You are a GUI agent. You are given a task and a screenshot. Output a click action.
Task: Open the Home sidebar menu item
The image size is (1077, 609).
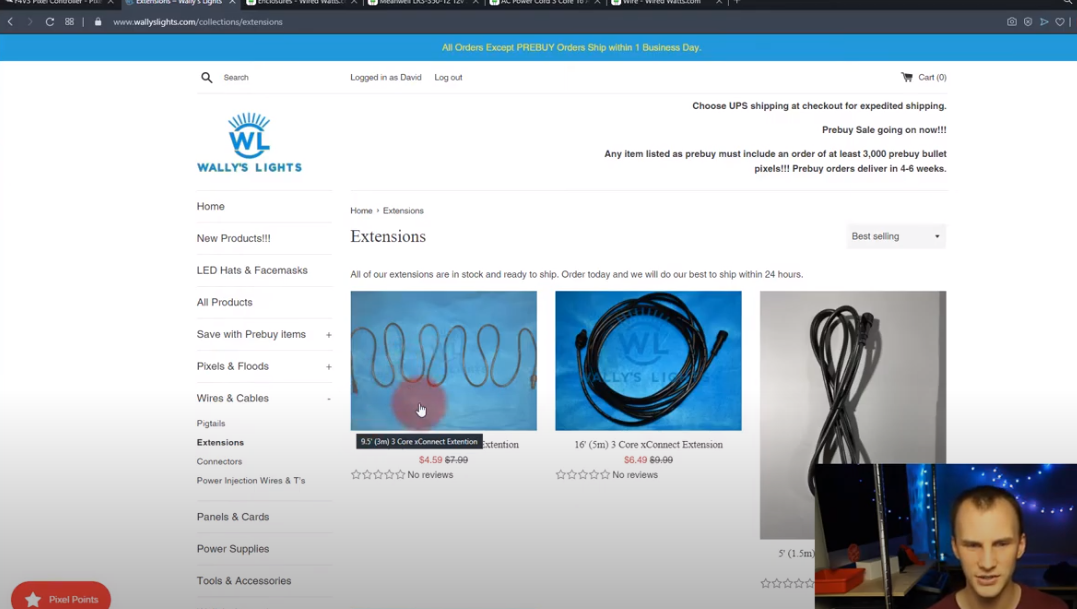tap(210, 206)
